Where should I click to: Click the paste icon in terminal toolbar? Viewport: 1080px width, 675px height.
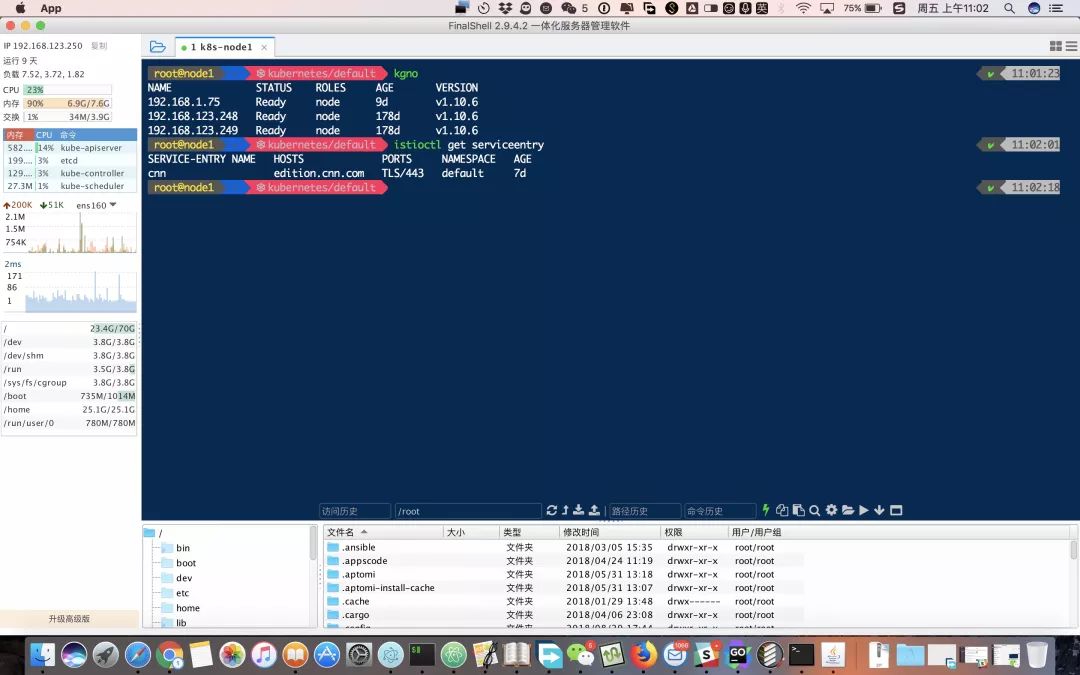point(798,510)
